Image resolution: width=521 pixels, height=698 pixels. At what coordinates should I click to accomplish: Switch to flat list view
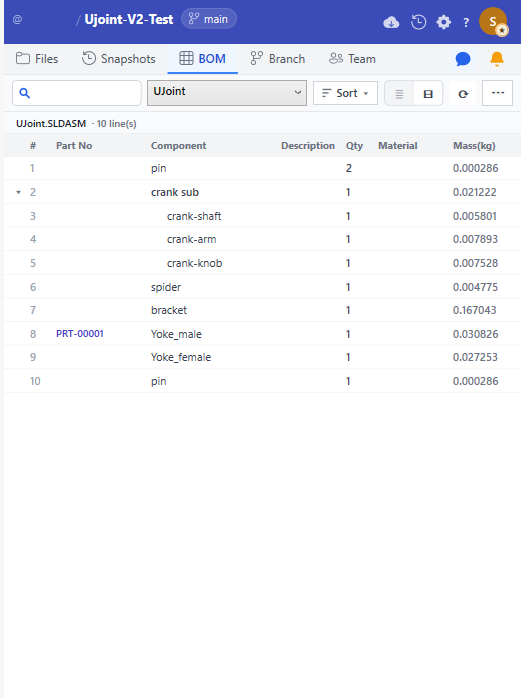pos(399,93)
